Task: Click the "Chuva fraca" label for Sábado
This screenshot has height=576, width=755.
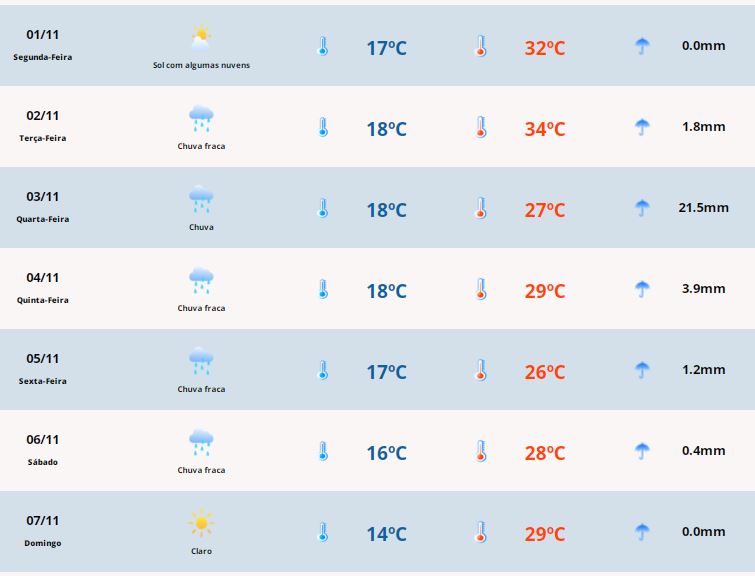Action: click(201, 470)
